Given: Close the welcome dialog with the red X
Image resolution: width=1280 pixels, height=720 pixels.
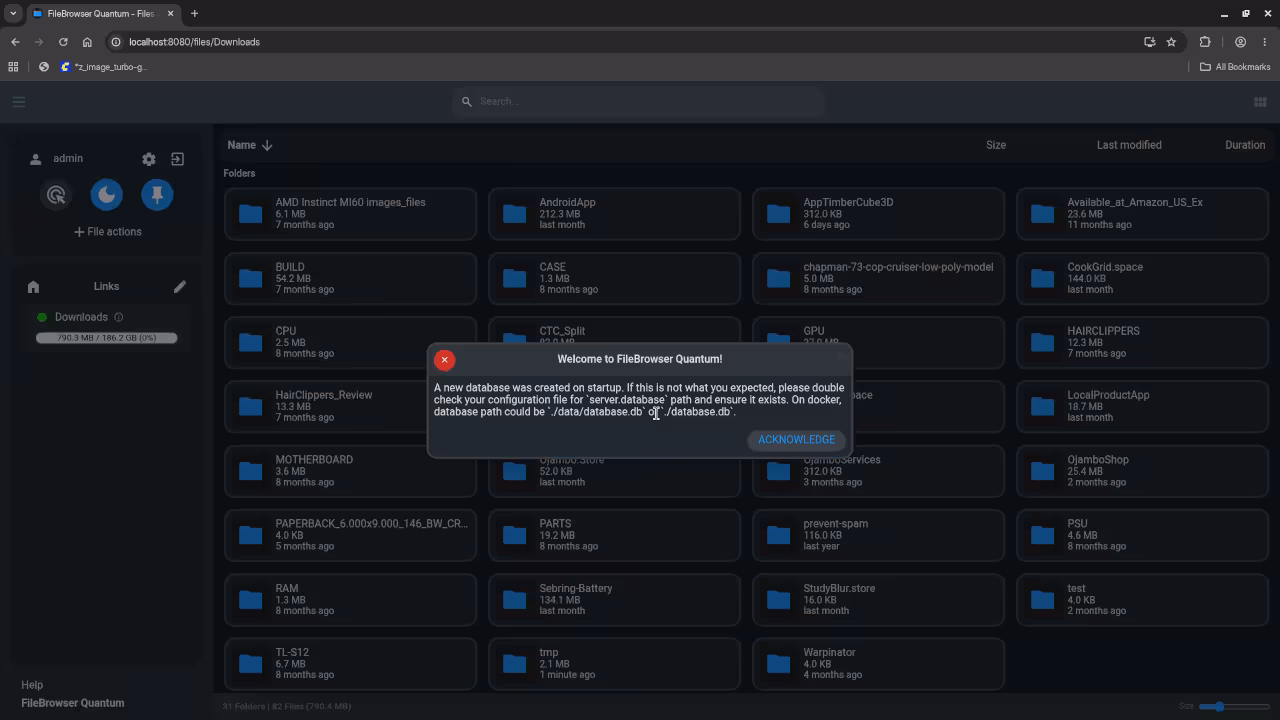Looking at the screenshot, I should point(445,360).
